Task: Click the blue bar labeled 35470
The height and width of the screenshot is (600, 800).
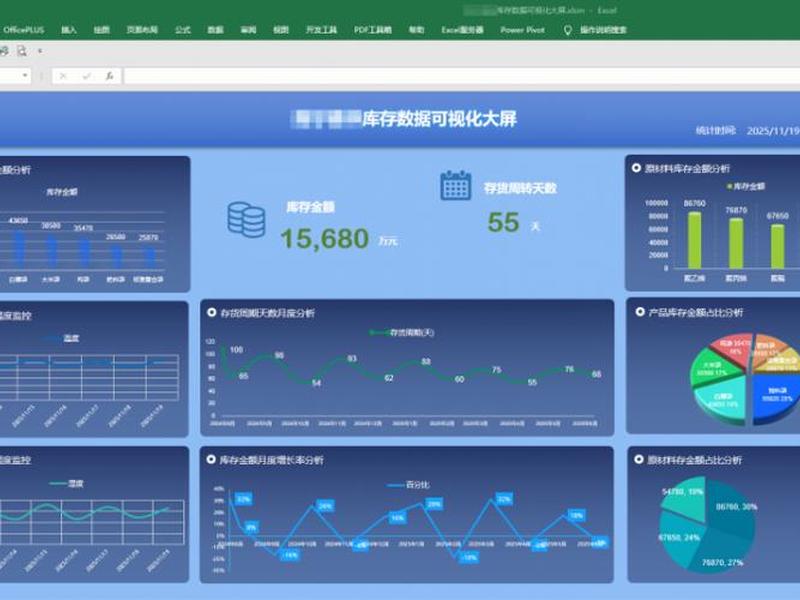Action: [84, 253]
